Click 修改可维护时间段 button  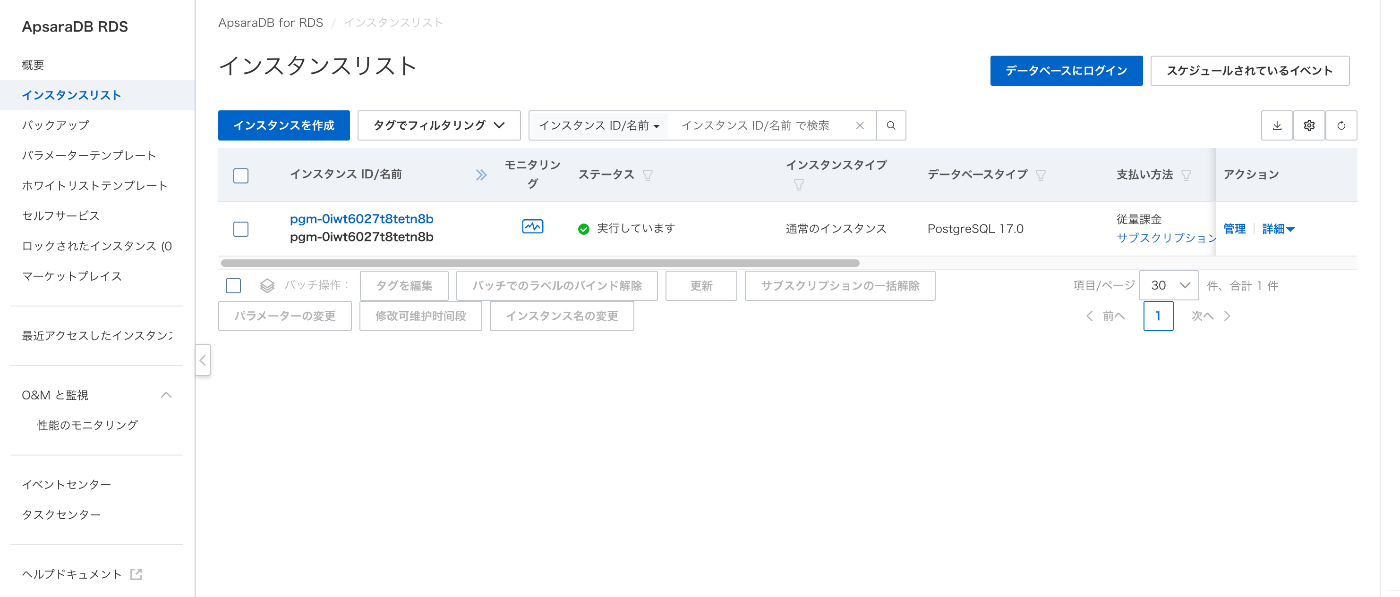[421, 316]
